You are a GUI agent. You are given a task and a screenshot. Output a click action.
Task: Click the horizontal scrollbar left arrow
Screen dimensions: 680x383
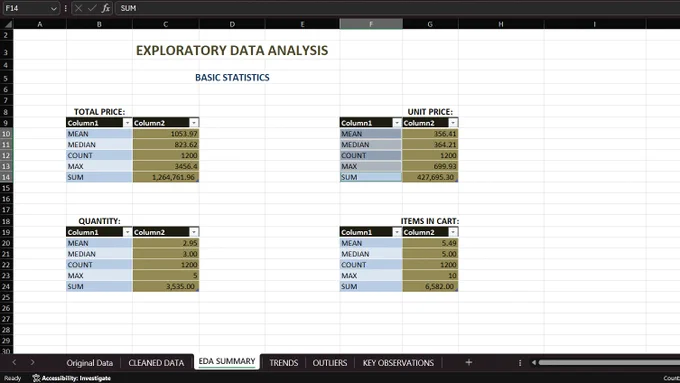[x=534, y=363]
